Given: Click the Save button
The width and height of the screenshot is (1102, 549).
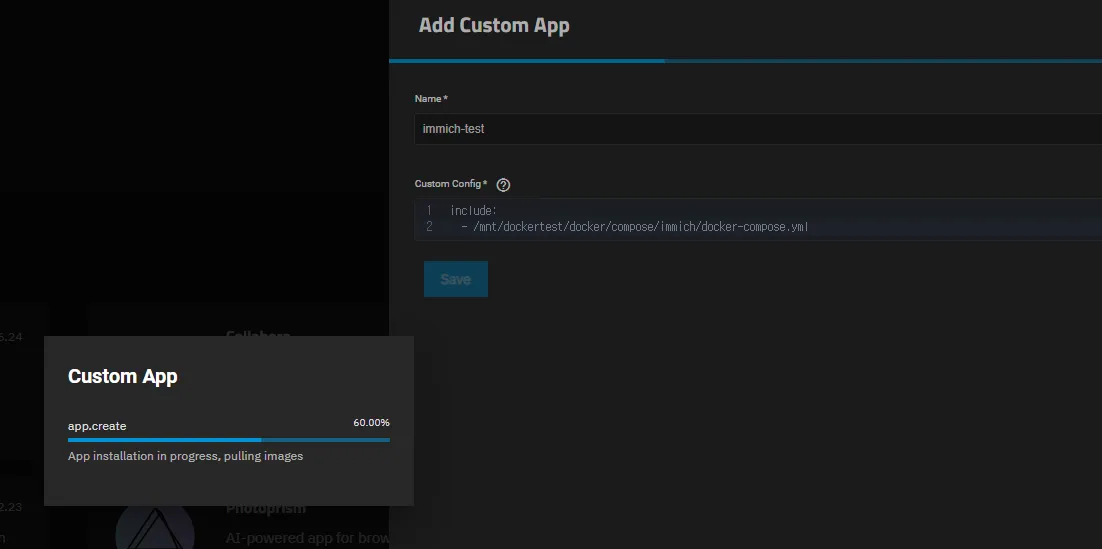Looking at the screenshot, I should [455, 279].
